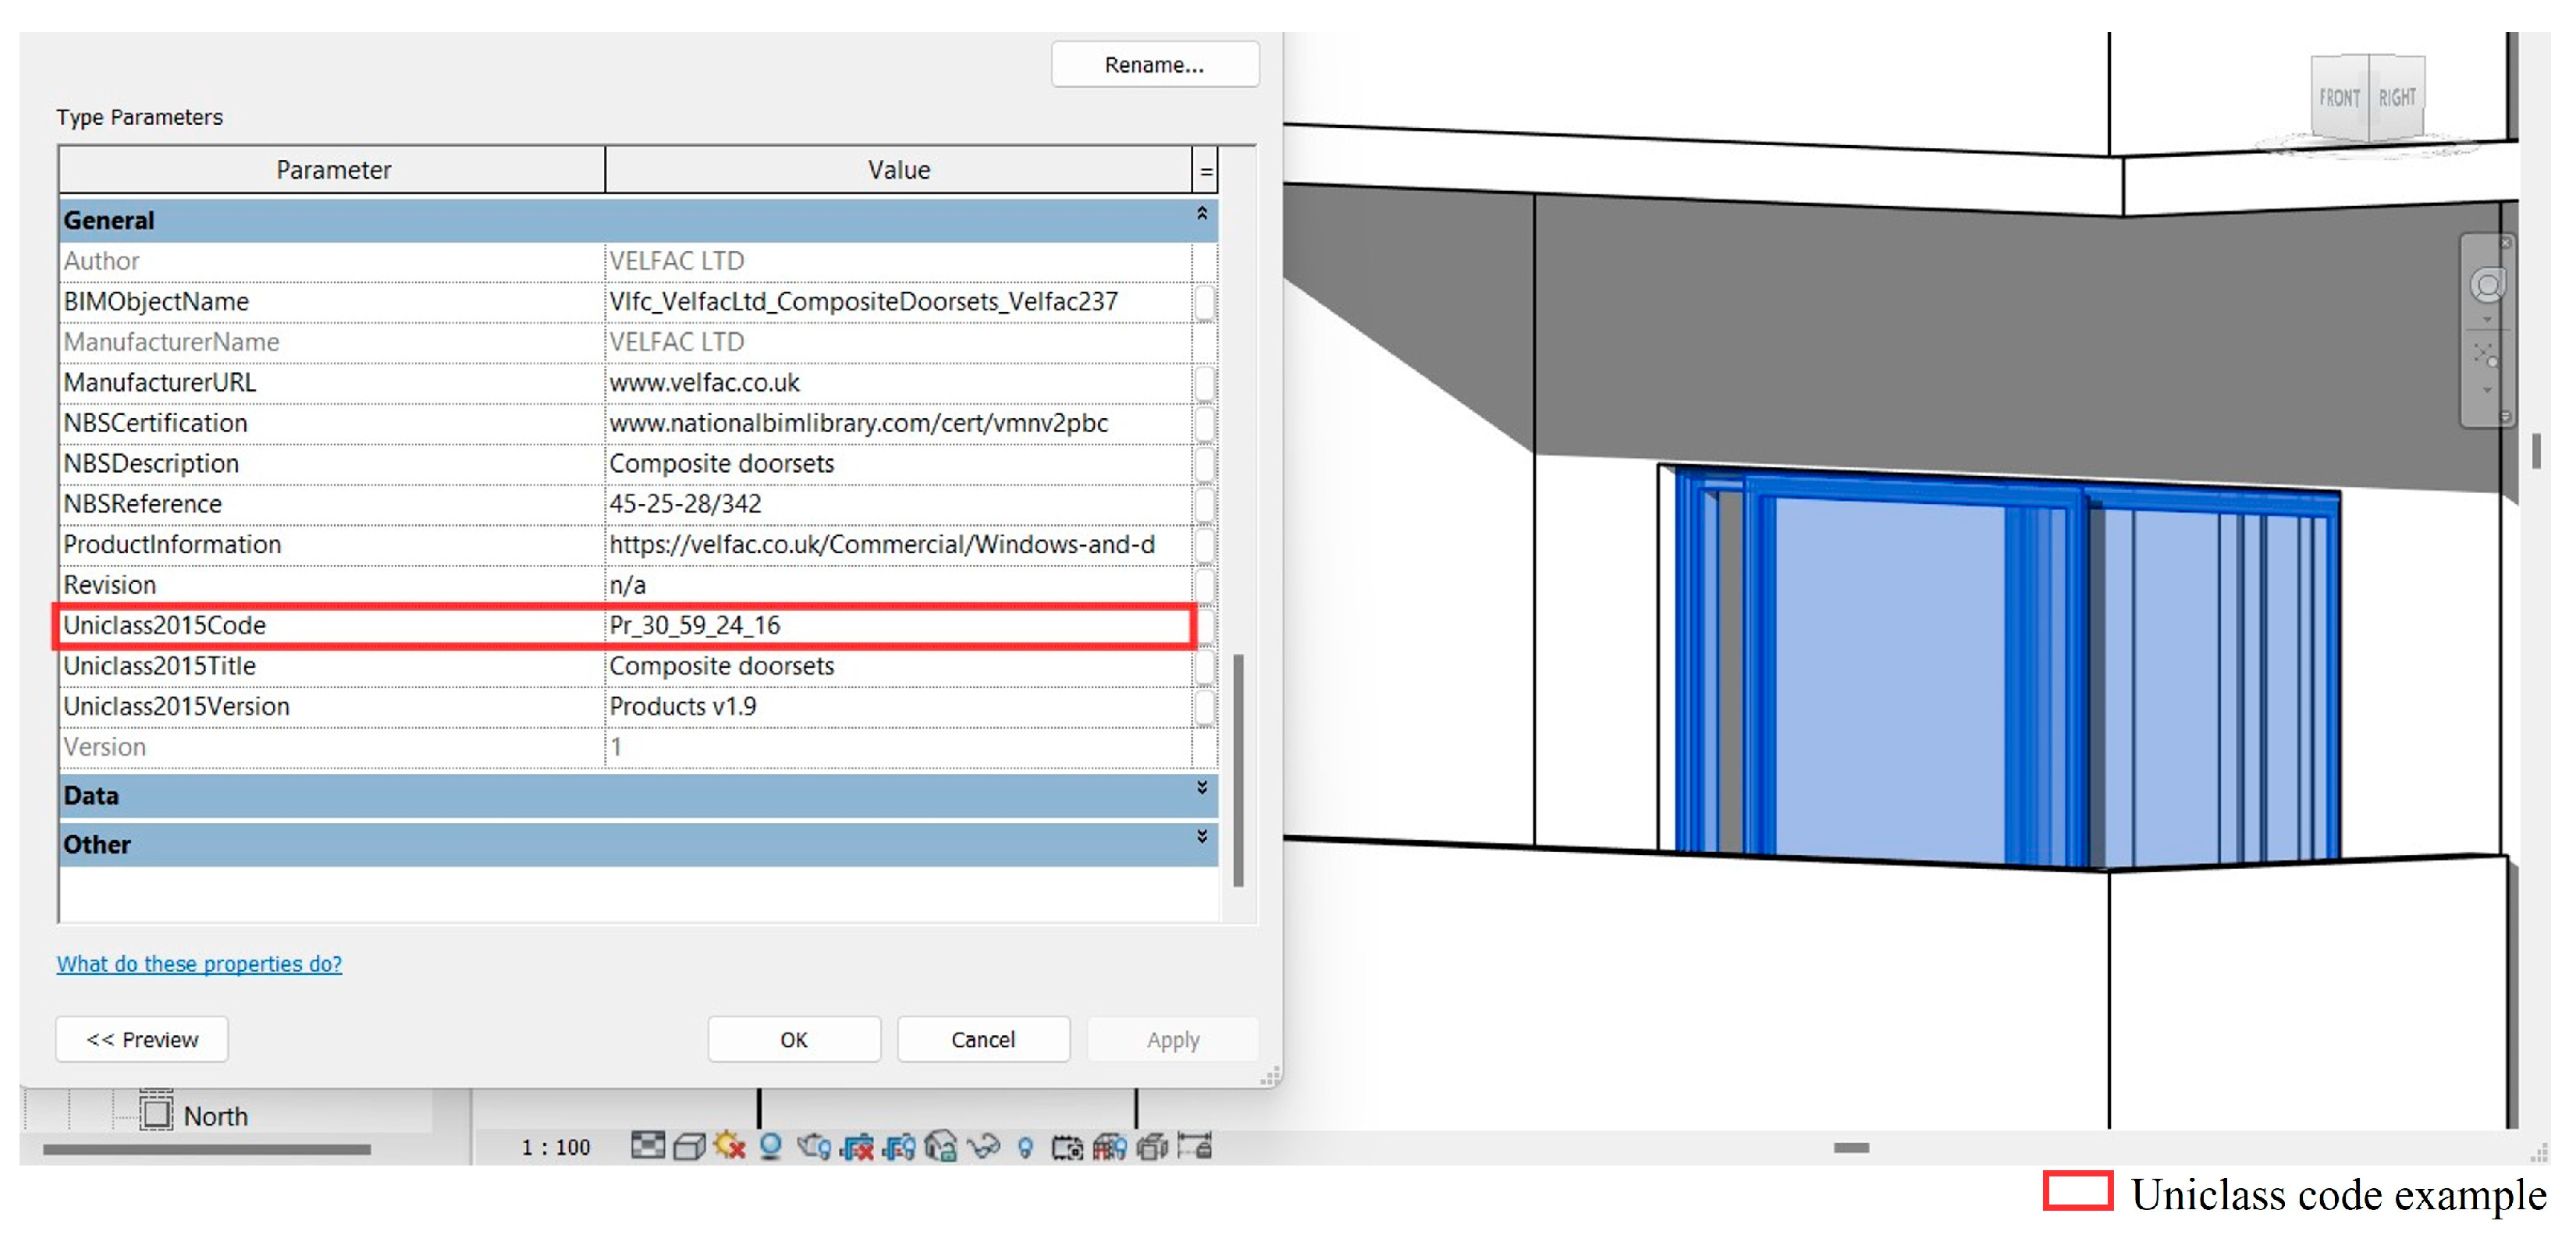Viewport: 2576px width, 1249px height.
Task: Click the Type Parameters vertical scrollbar
Action: pyautogui.click(x=1239, y=770)
